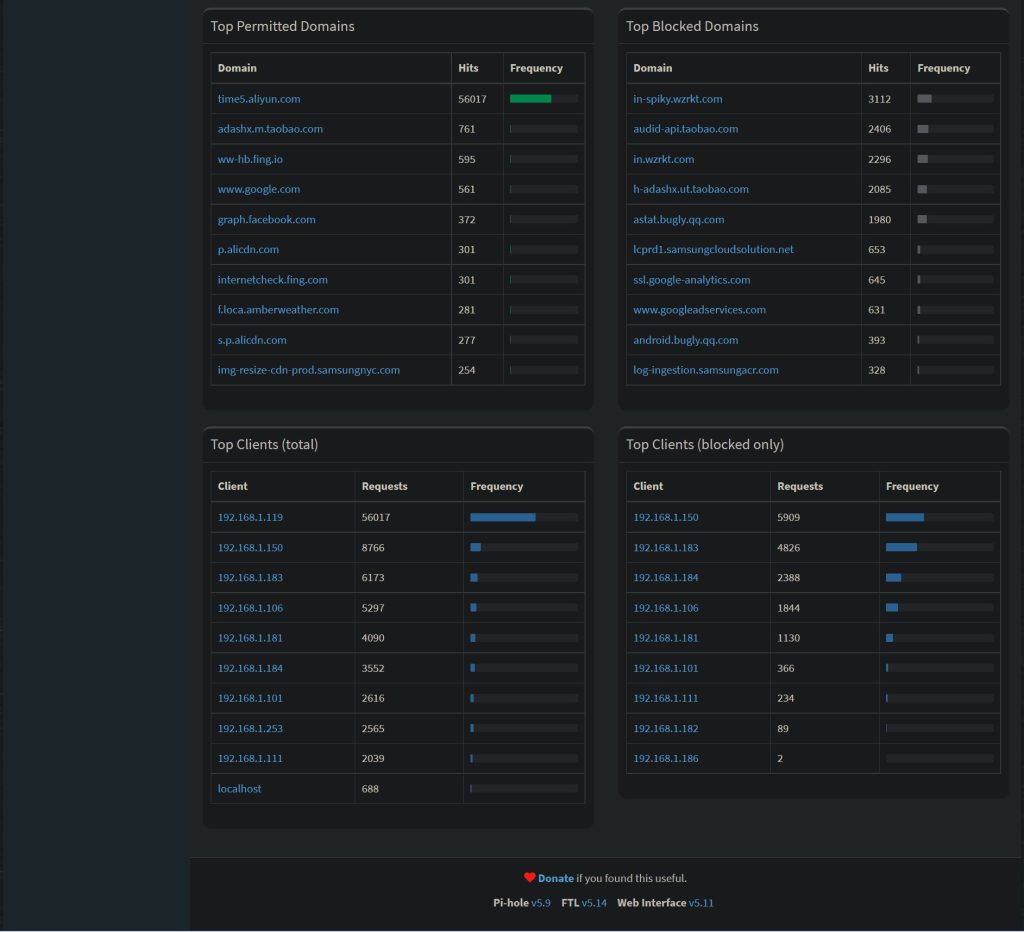Open the Donate link in footer
This screenshot has height=932, width=1024.
point(555,878)
